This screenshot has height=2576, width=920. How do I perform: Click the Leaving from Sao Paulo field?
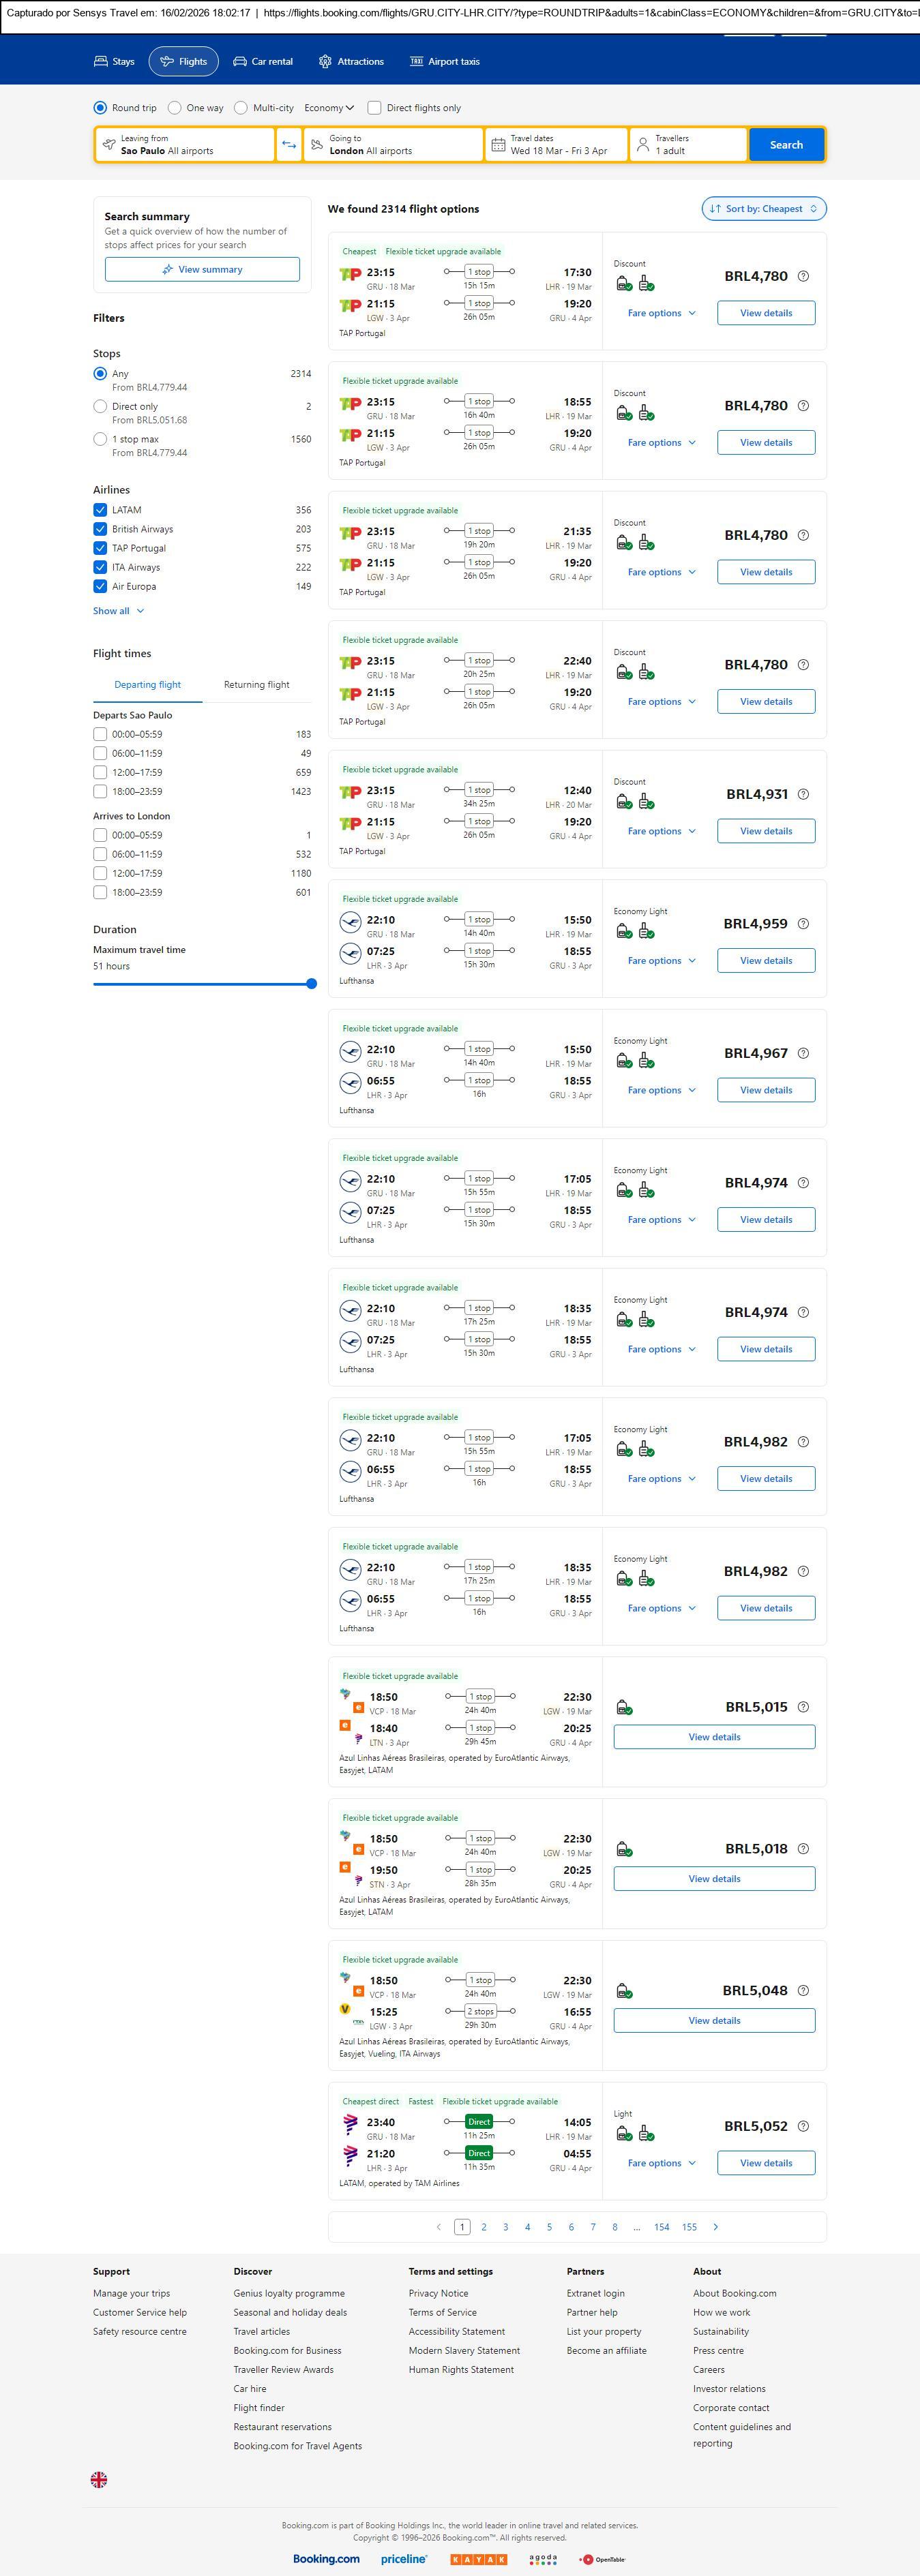(185, 145)
